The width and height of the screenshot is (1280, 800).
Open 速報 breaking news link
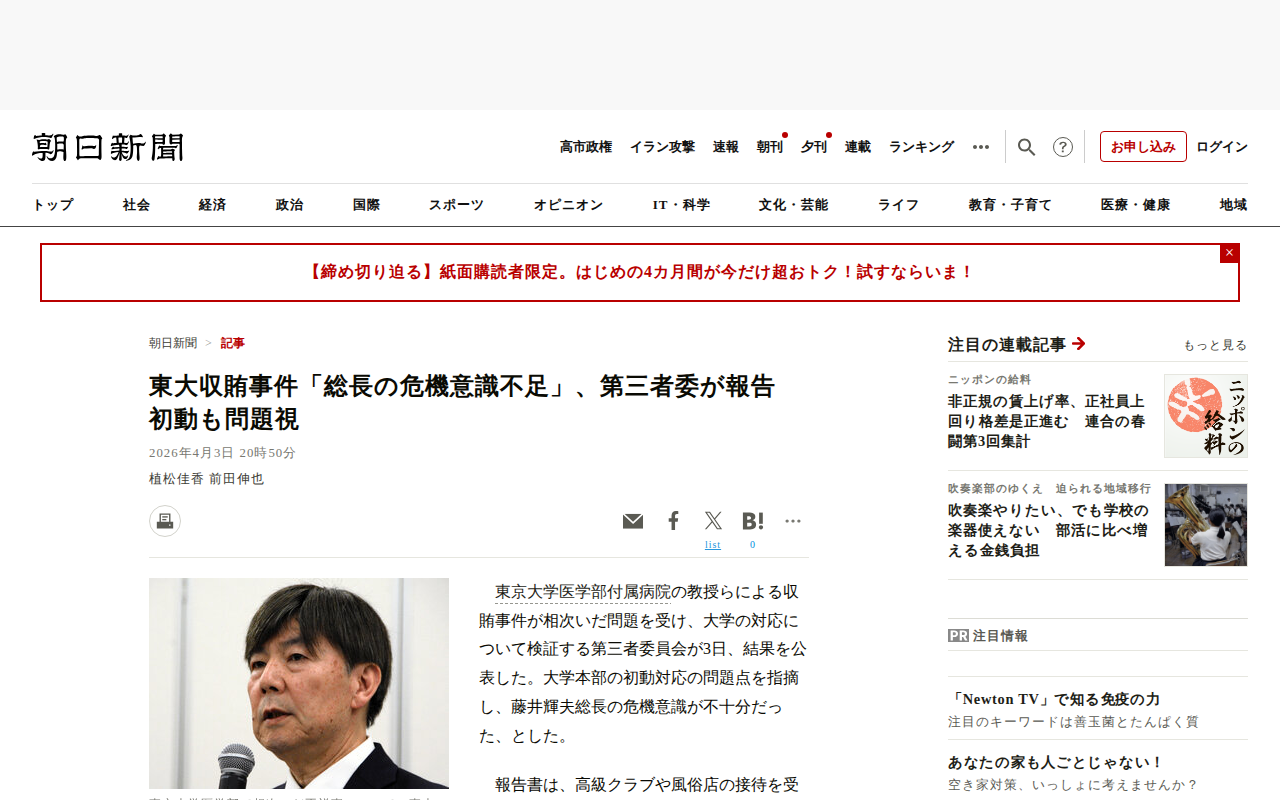726,147
